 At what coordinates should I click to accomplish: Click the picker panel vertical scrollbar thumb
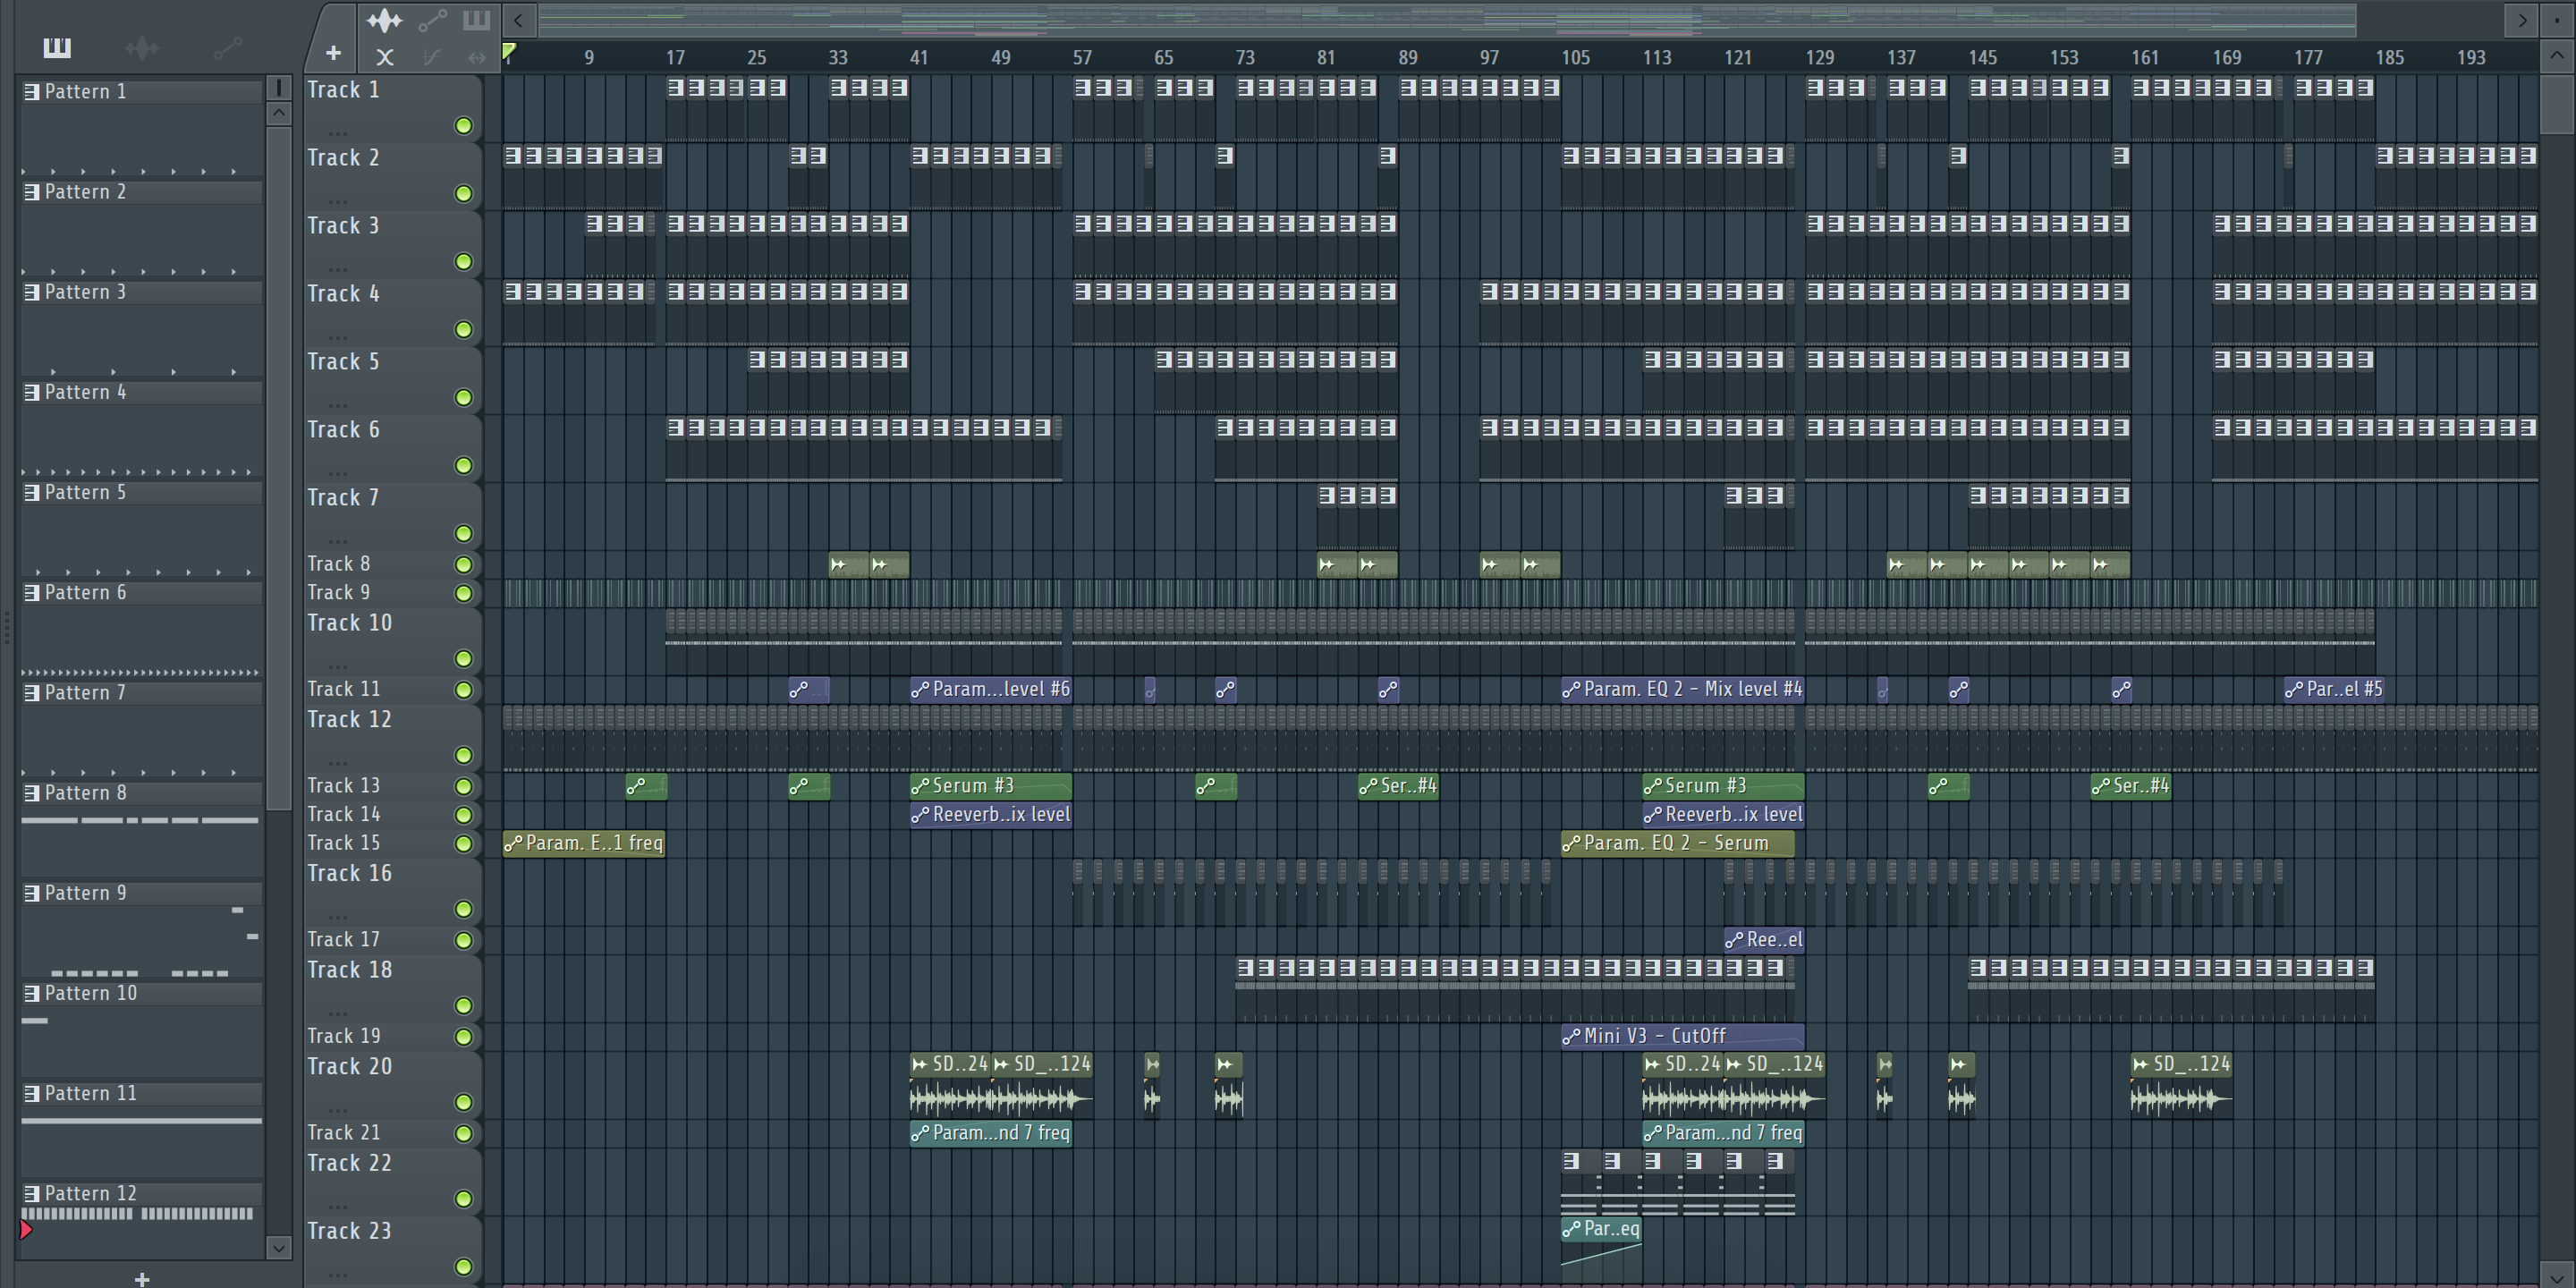279,468
